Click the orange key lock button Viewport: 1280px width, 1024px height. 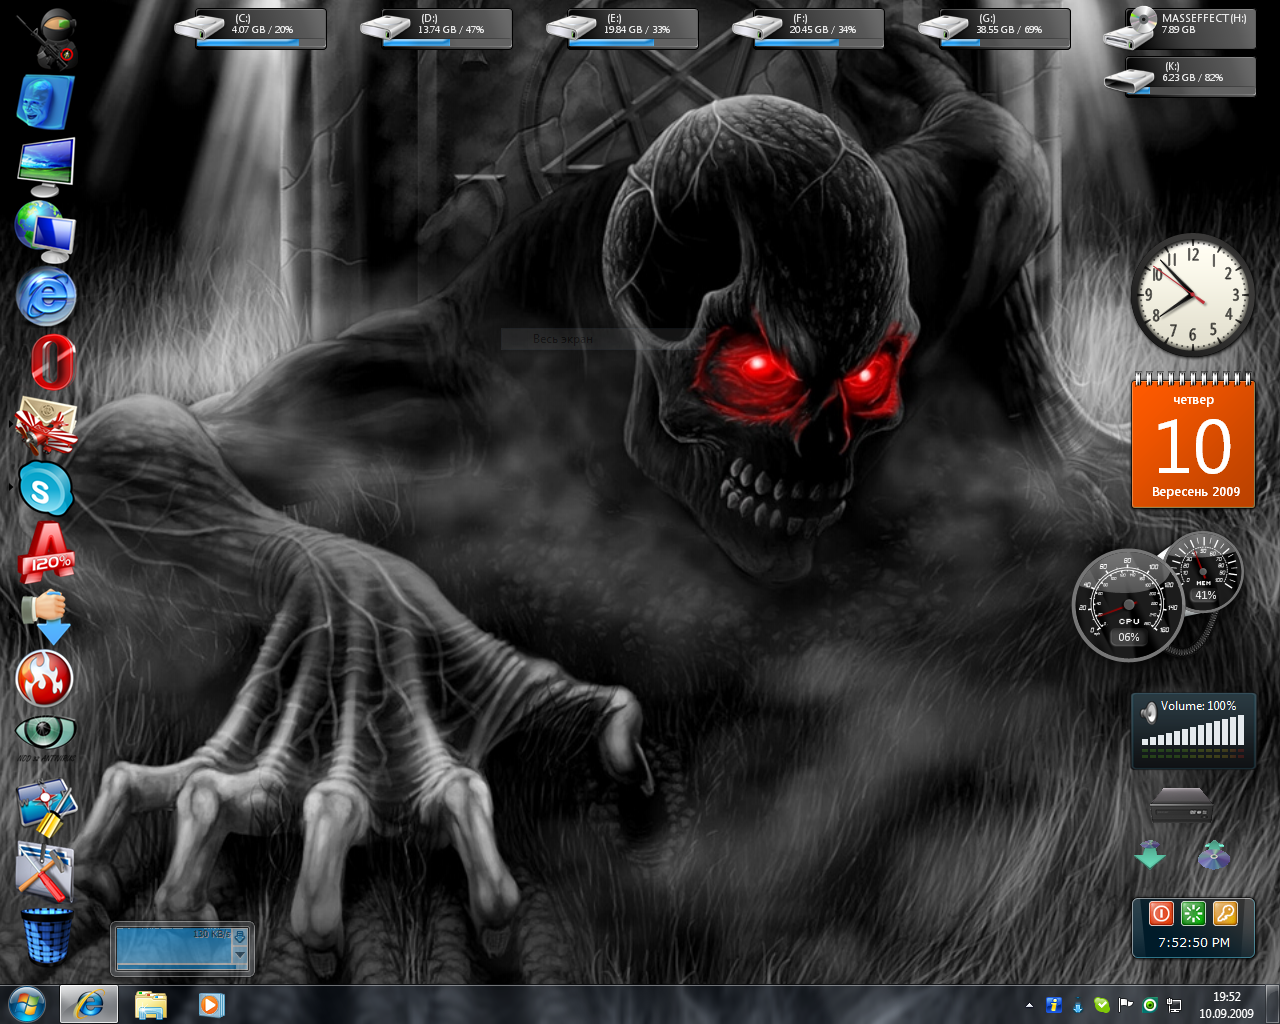[x=1225, y=913]
